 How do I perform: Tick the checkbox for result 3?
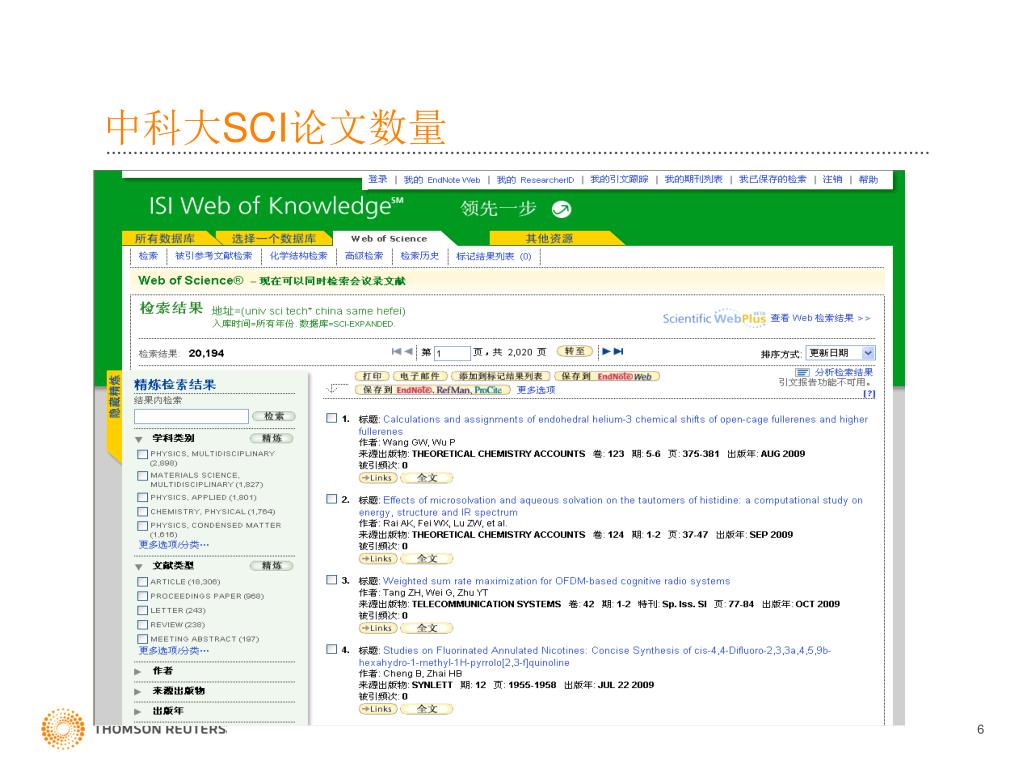coord(332,580)
